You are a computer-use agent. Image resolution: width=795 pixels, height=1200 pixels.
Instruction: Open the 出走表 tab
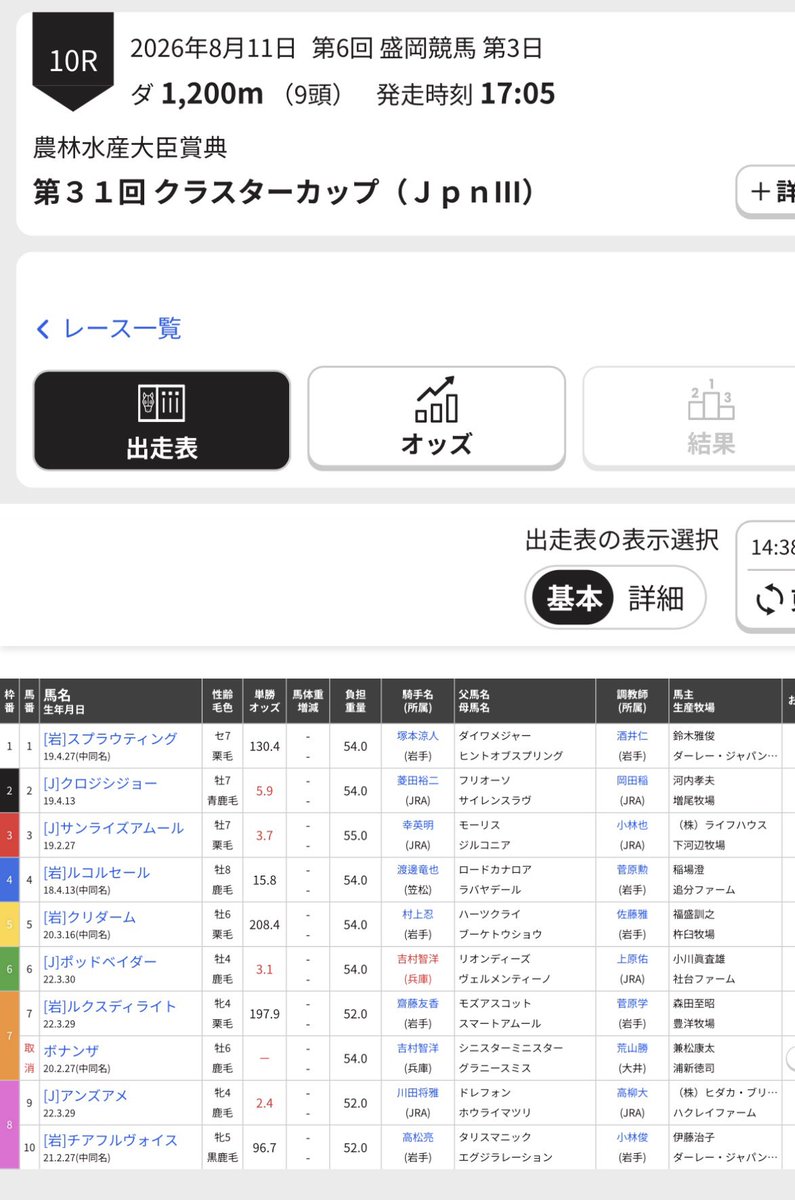point(162,420)
